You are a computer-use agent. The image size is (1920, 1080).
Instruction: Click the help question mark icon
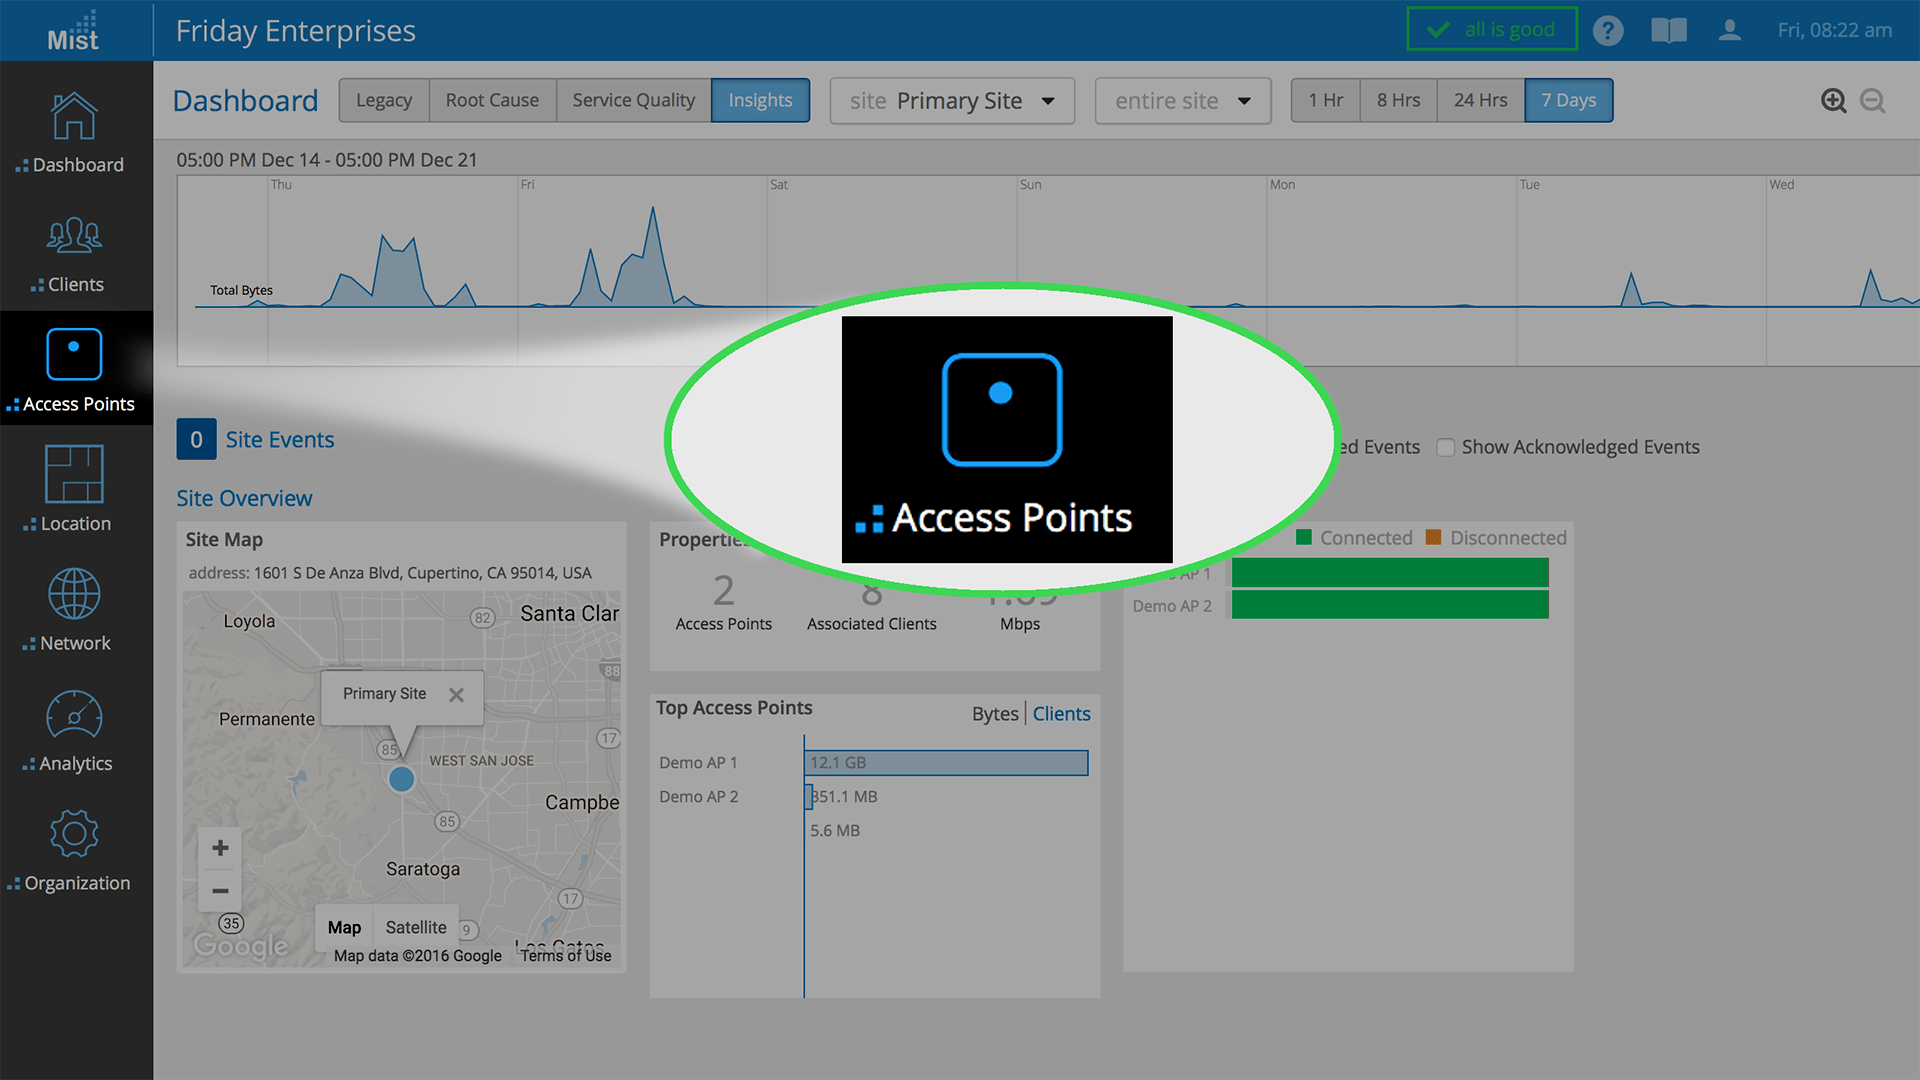point(1607,31)
